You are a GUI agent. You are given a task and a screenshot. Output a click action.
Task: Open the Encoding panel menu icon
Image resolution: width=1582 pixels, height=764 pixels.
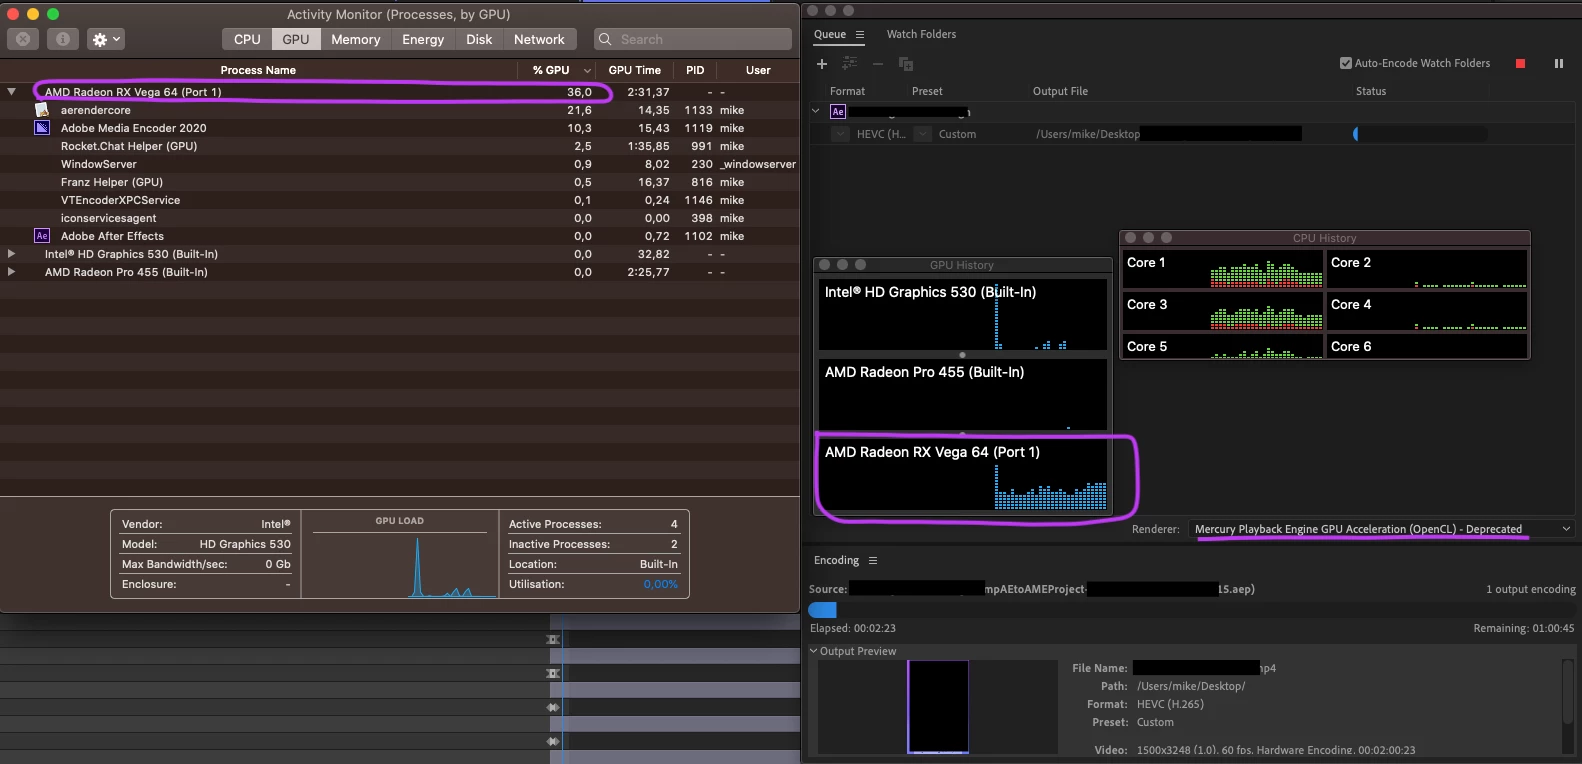pyautogui.click(x=873, y=560)
